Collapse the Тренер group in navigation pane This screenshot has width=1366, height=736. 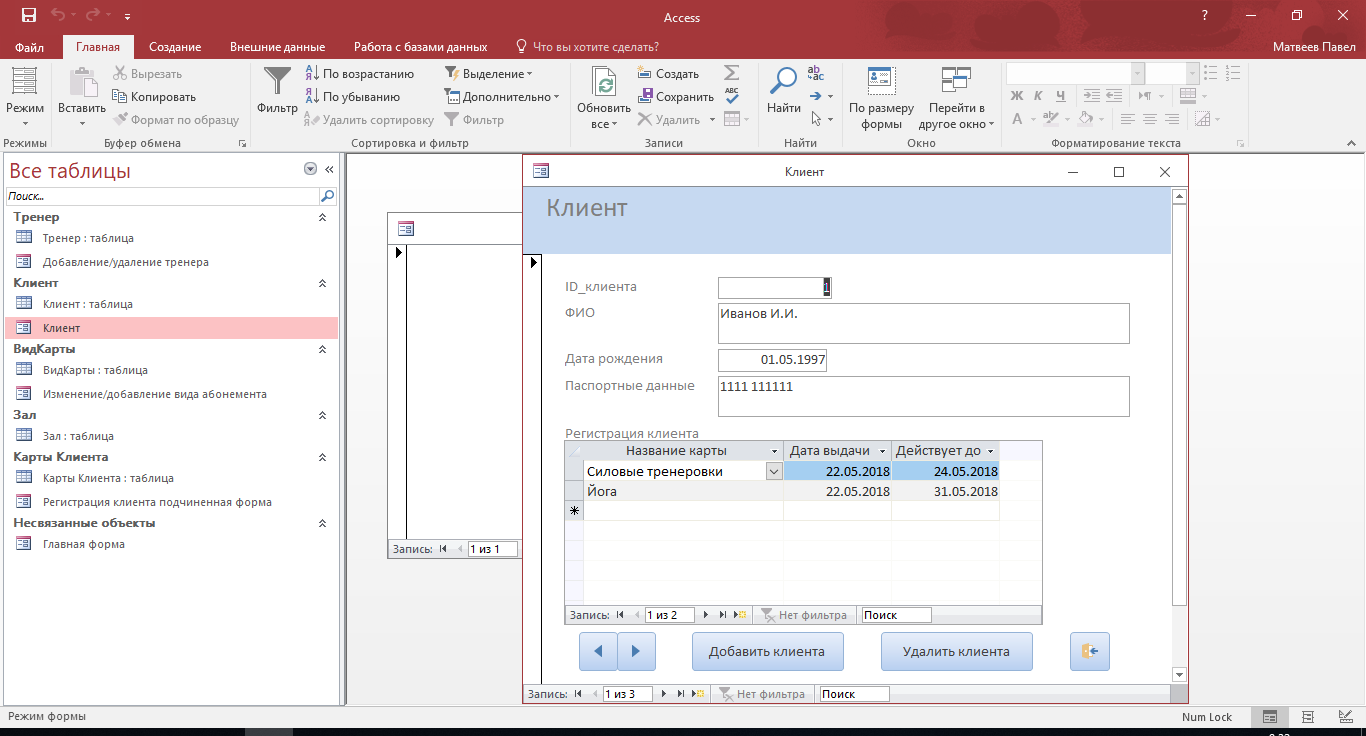tap(322, 217)
